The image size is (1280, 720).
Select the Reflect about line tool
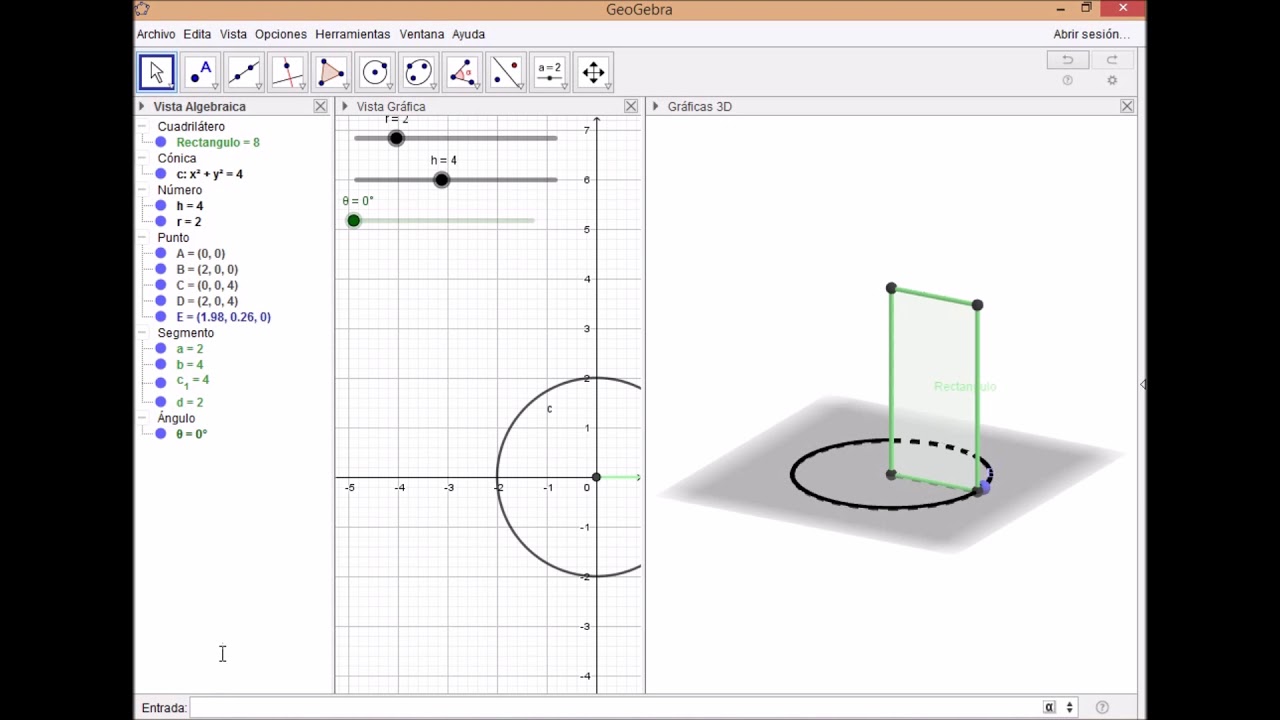pyautogui.click(x=506, y=72)
